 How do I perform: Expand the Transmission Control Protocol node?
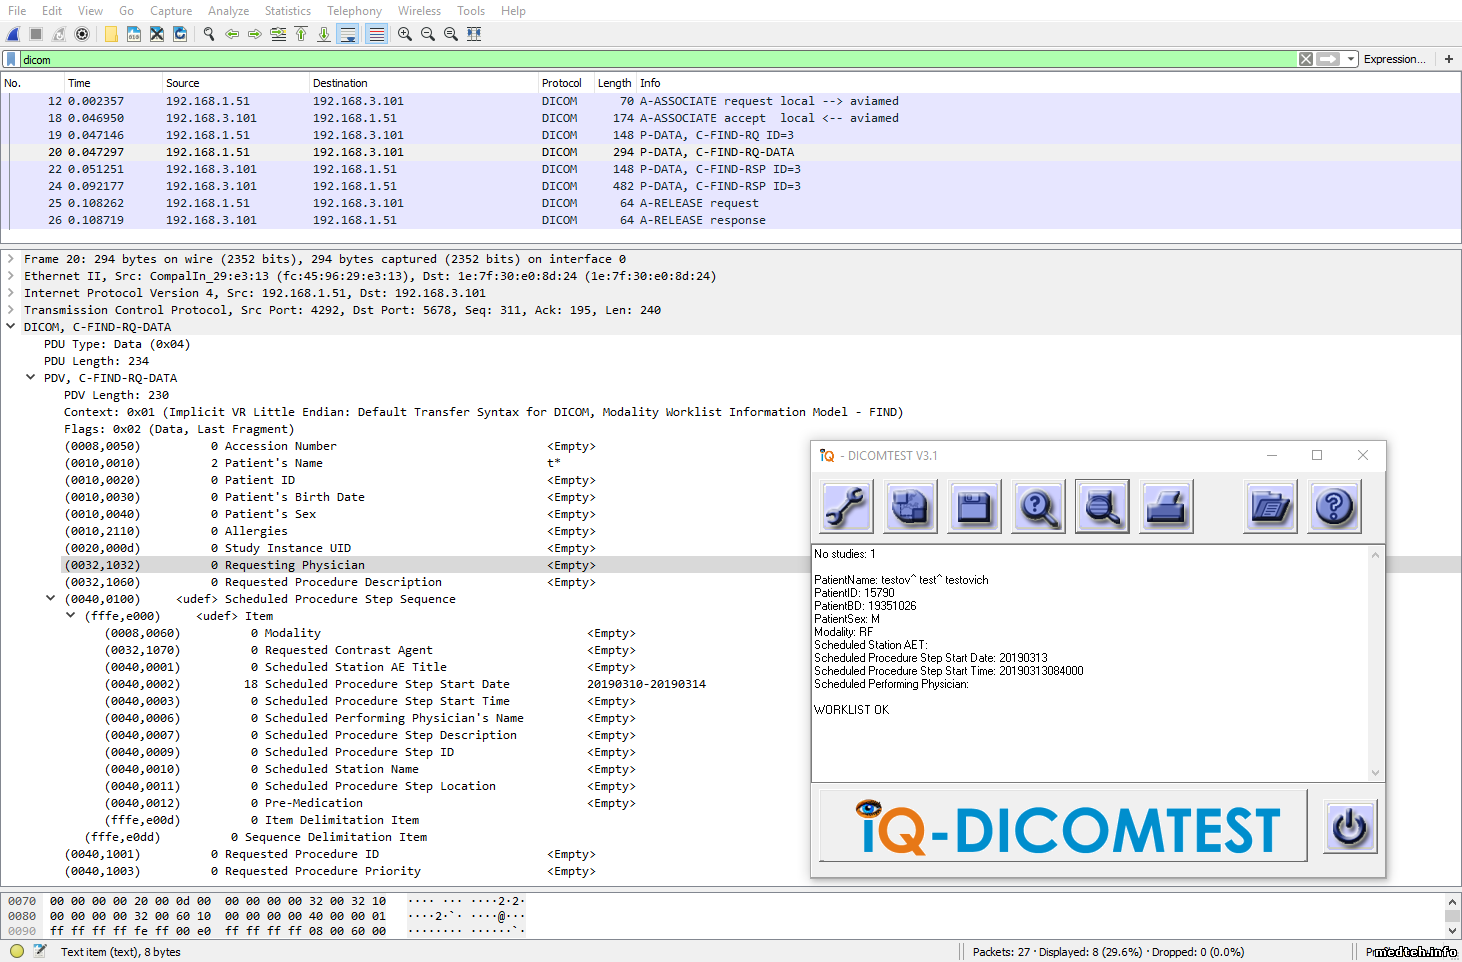coord(11,310)
